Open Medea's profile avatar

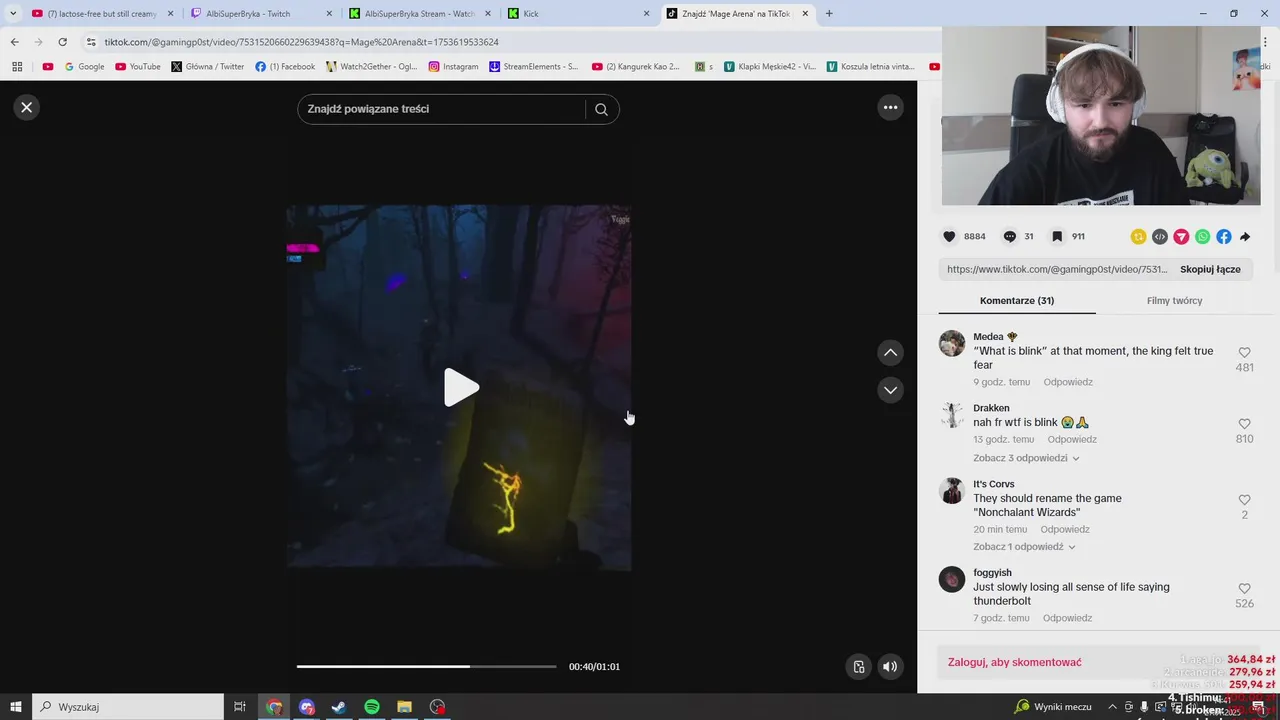(x=952, y=343)
